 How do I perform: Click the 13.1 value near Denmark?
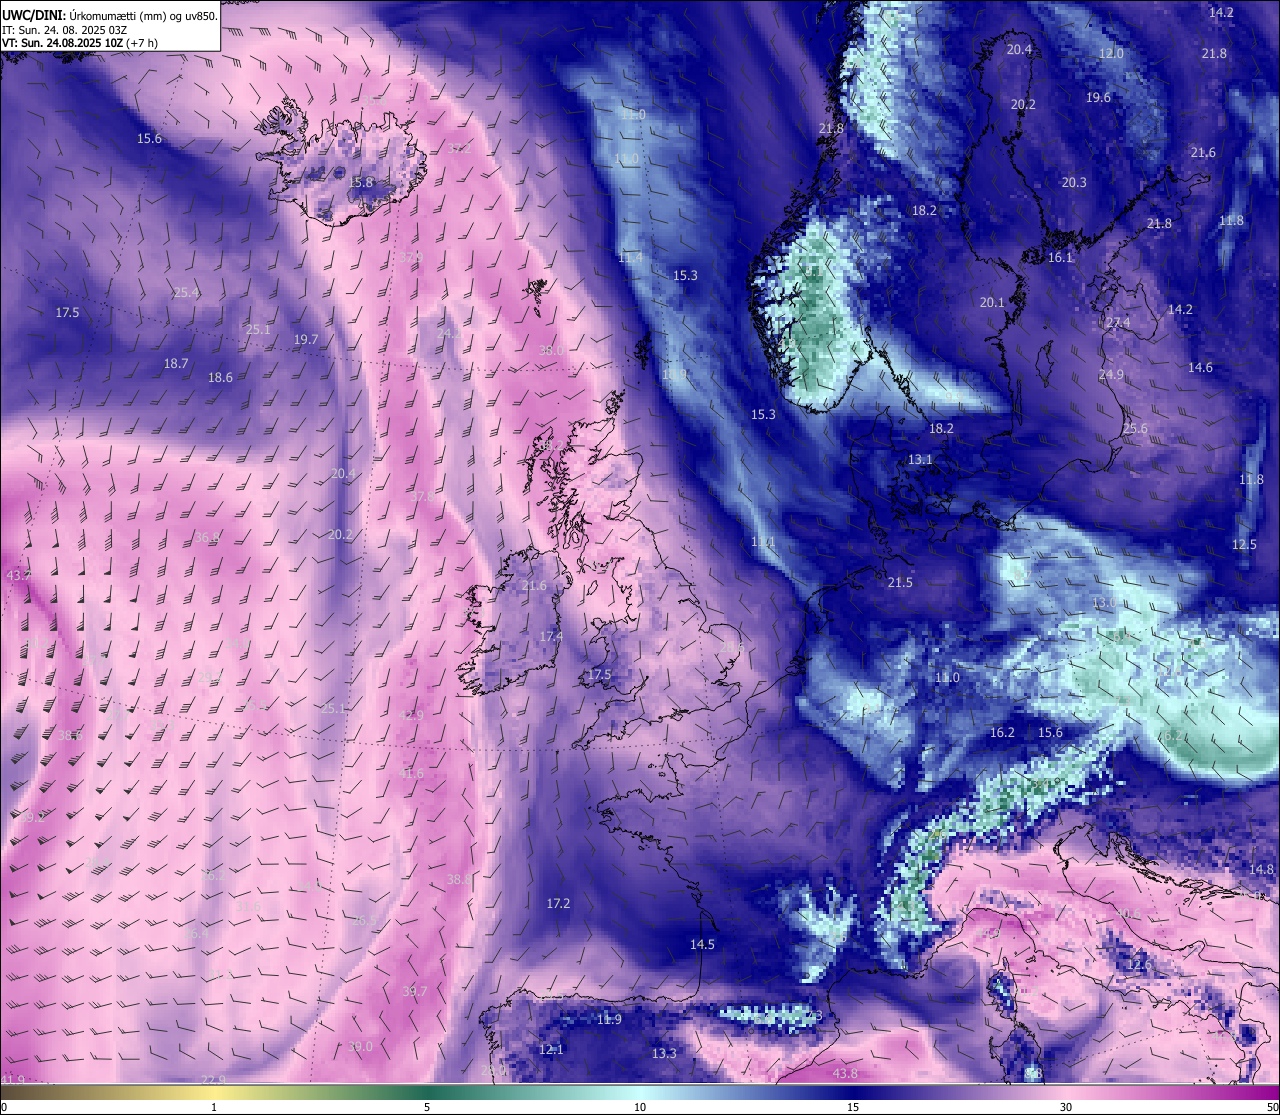tap(920, 460)
